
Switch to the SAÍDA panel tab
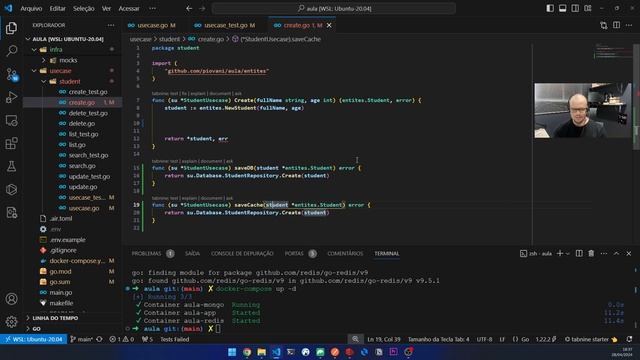tap(192, 253)
